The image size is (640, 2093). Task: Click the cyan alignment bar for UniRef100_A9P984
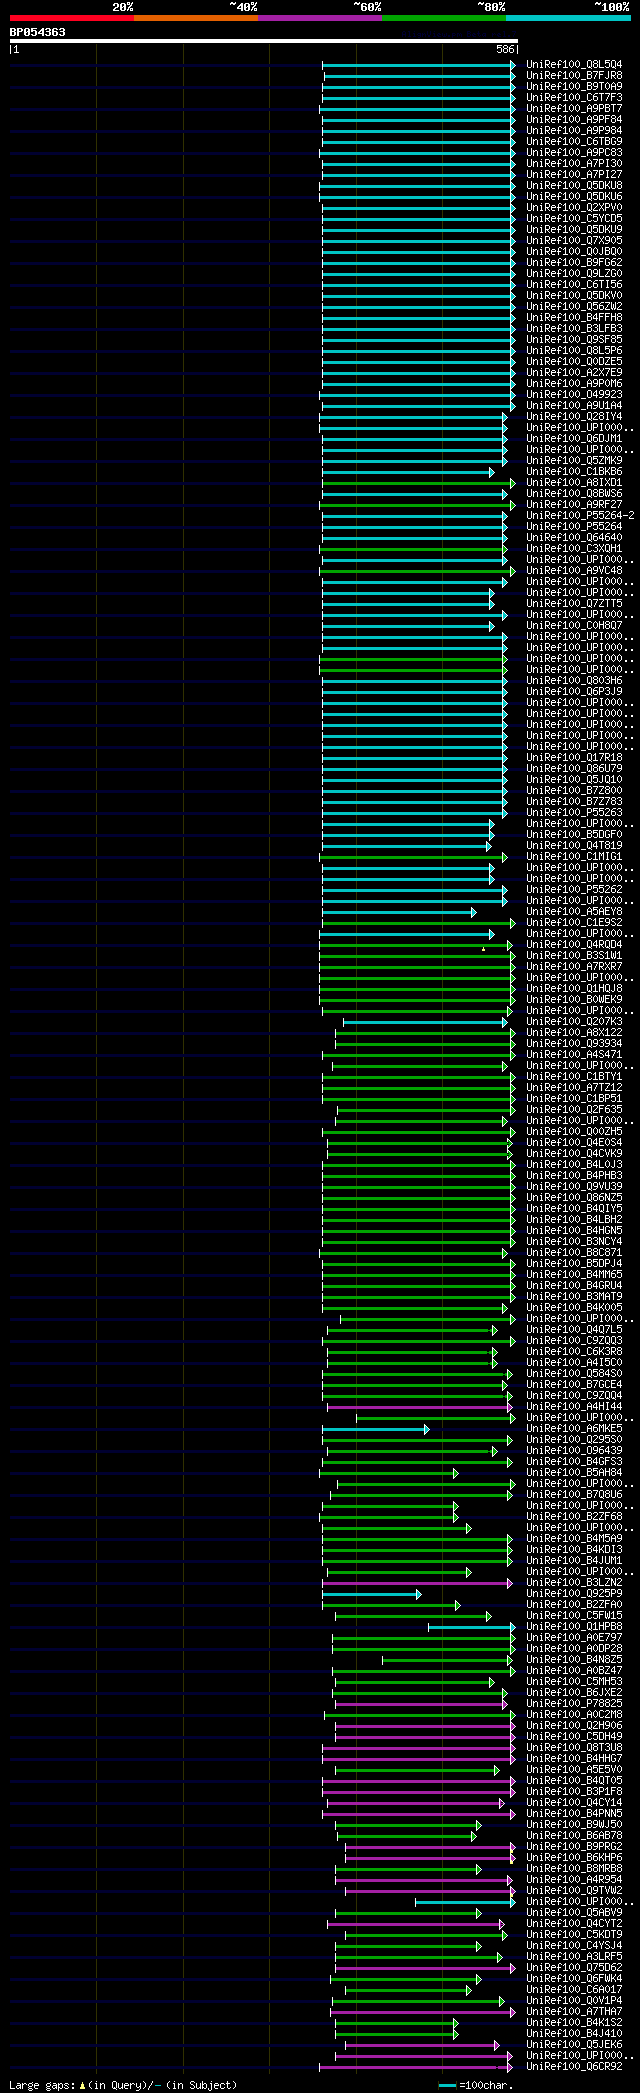[x=418, y=130]
